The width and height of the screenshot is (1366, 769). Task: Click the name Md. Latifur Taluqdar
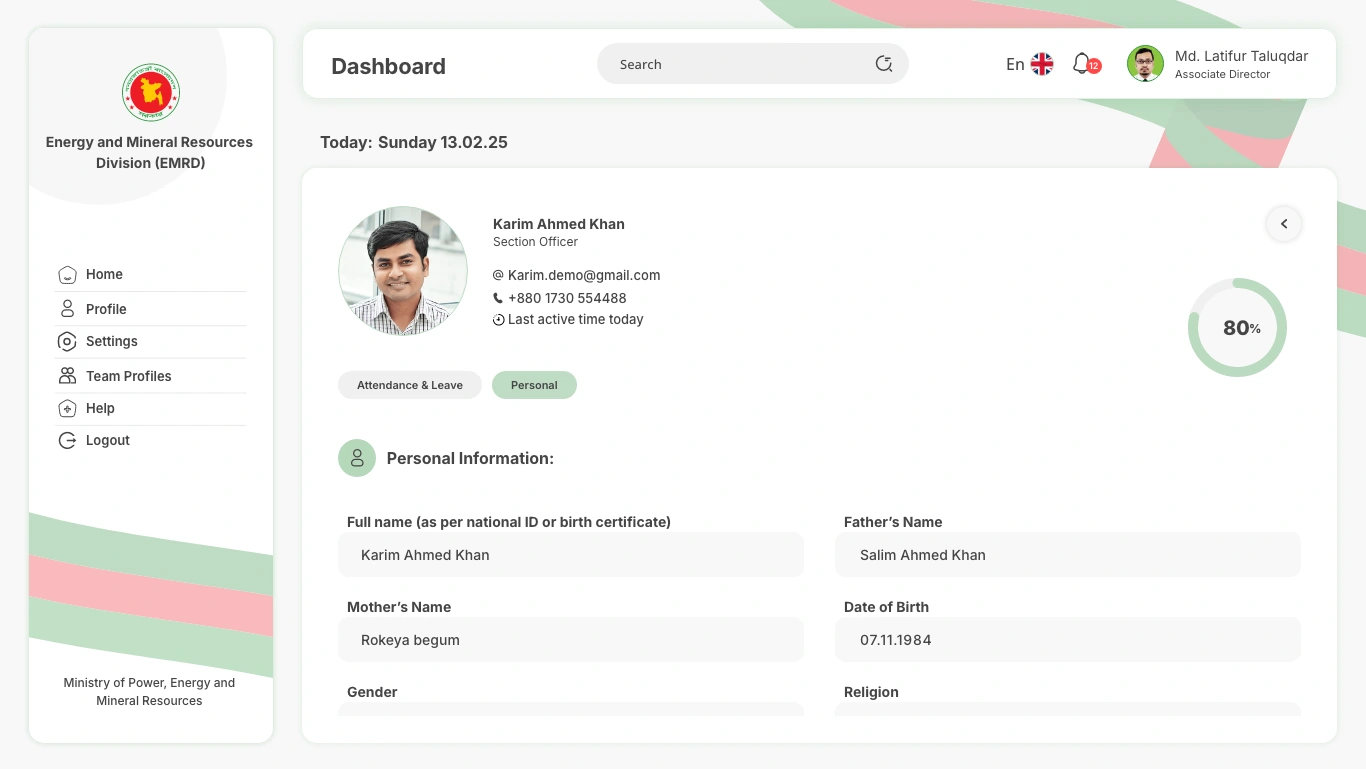1242,56
